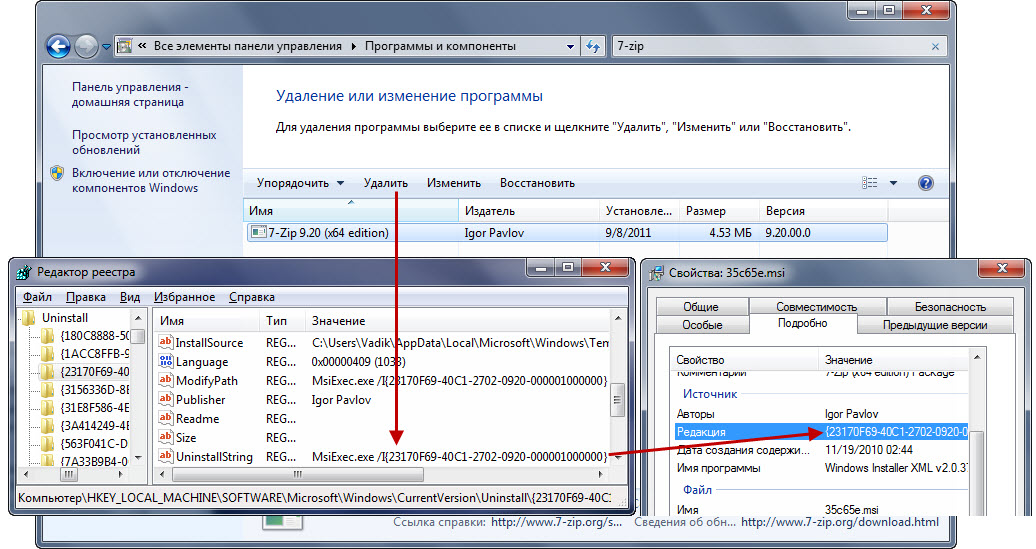Click binary icon of Language value
Screen dimensions: 1036x549
coord(166,361)
